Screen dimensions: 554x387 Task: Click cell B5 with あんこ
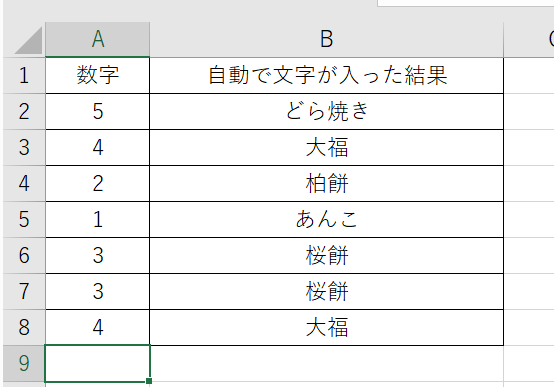click(326, 219)
